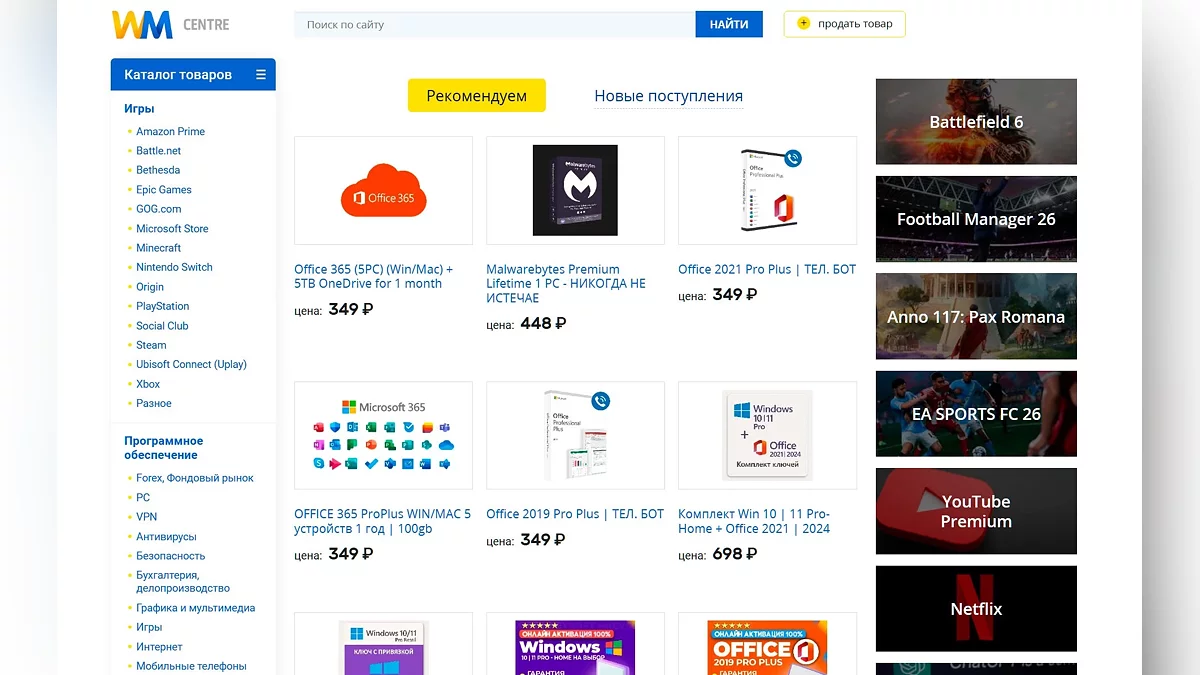The width and height of the screenshot is (1200, 675).
Task: Open the Графика и мультимедиа category
Action: click(195, 608)
